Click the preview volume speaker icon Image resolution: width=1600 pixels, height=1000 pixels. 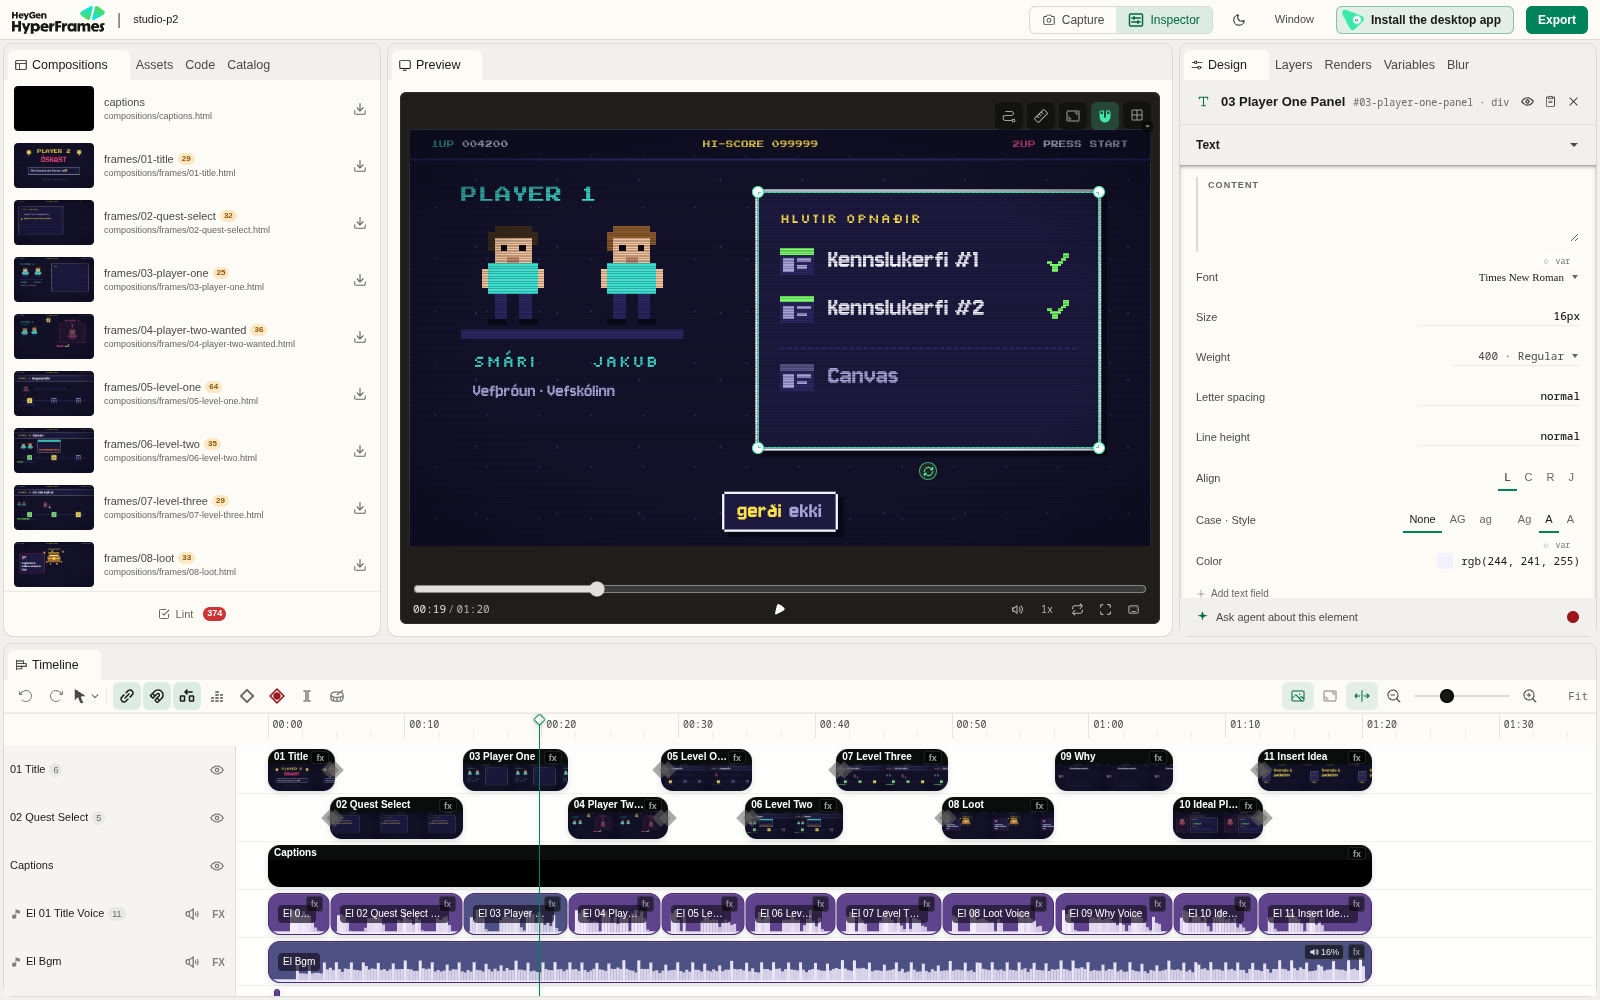[1017, 609]
